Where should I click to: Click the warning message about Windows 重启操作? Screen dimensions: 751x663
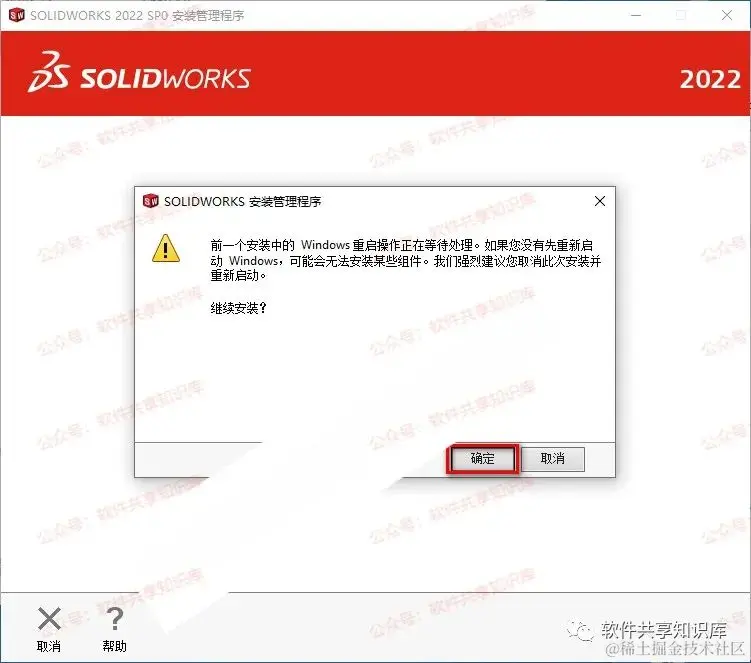point(406,260)
